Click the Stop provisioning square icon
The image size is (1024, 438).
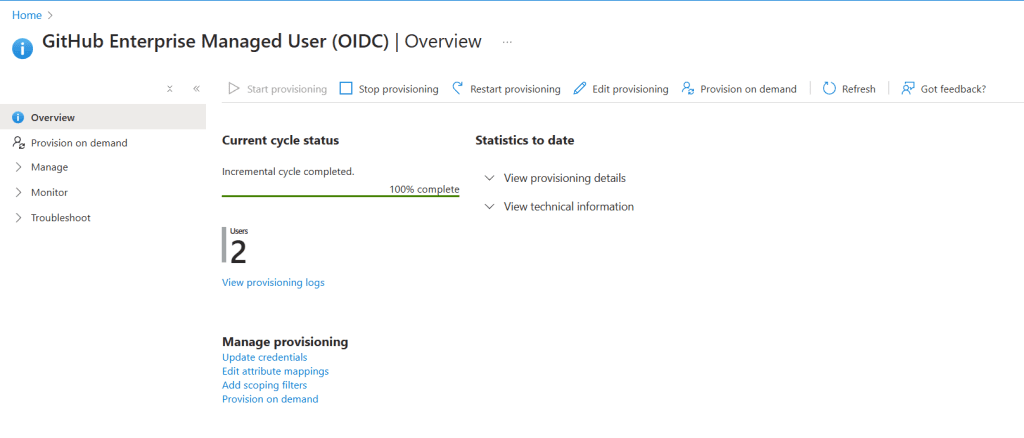(x=346, y=89)
